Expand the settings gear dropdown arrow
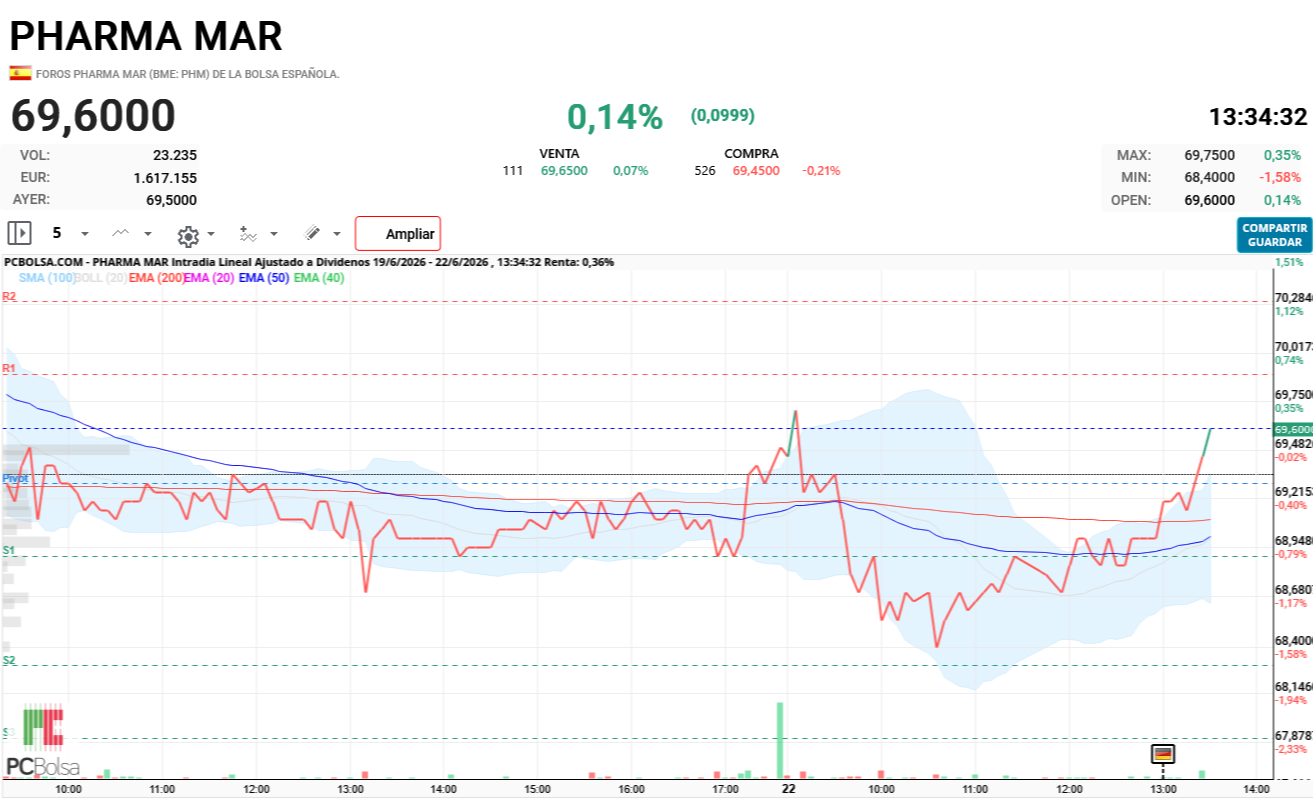 [211, 234]
